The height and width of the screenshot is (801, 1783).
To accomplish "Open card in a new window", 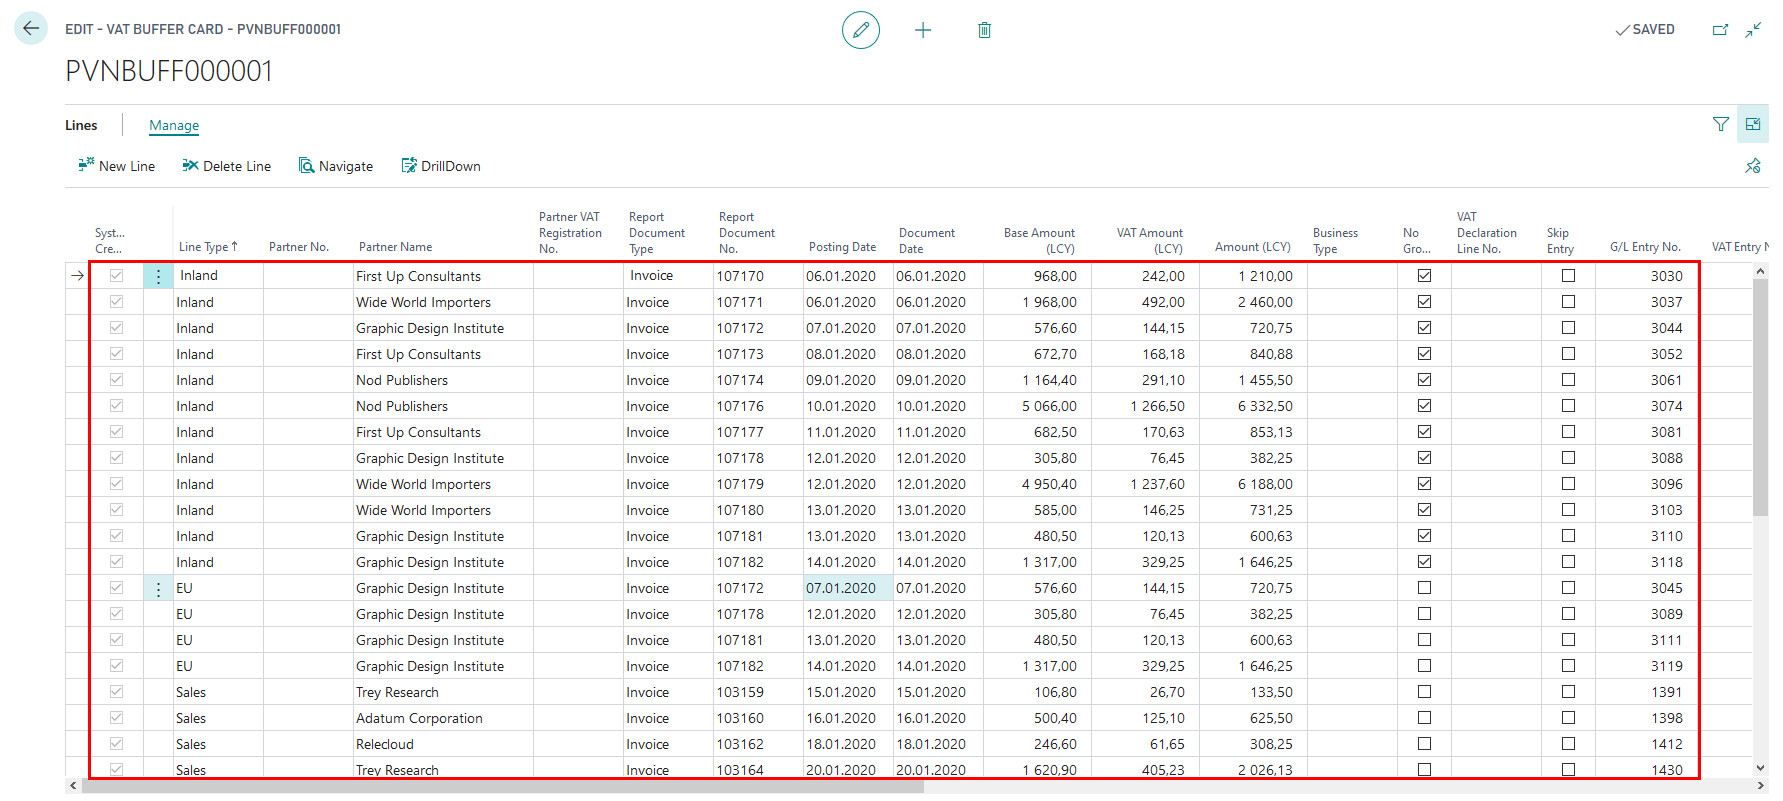I will pyautogui.click(x=1720, y=30).
